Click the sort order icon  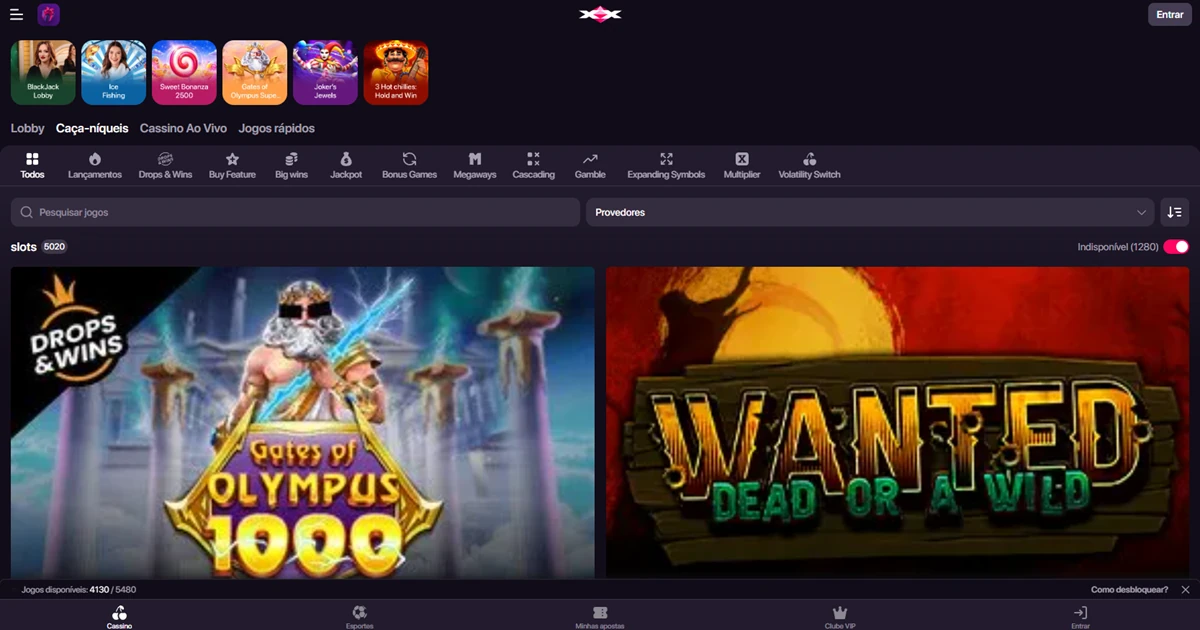[x=1174, y=212]
